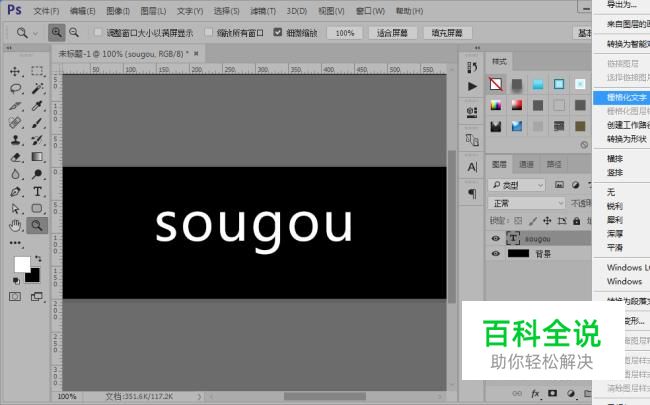The image size is (650, 405).
Task: Lock layer position
Action: (x=547, y=221)
